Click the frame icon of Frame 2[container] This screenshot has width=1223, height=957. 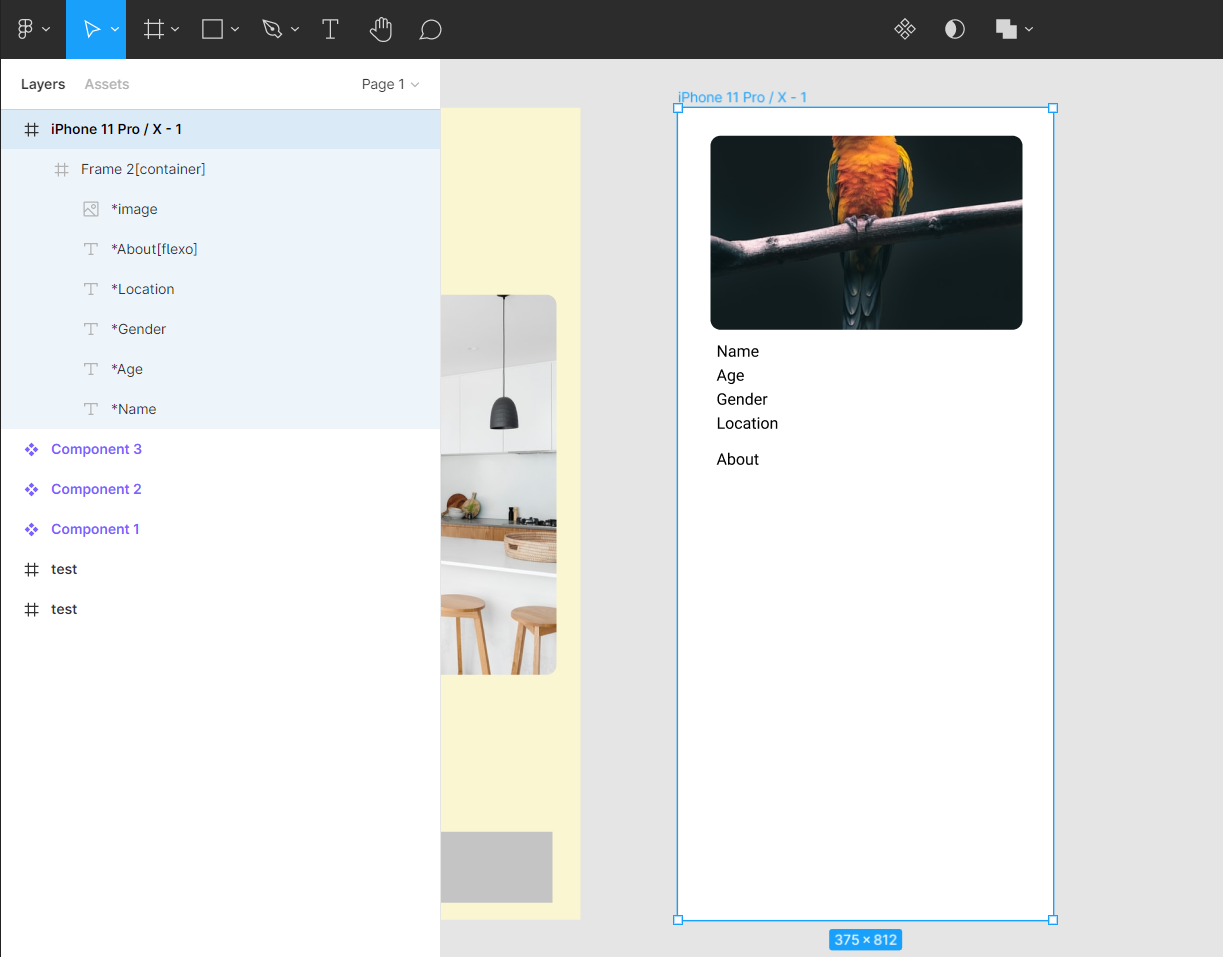61,169
